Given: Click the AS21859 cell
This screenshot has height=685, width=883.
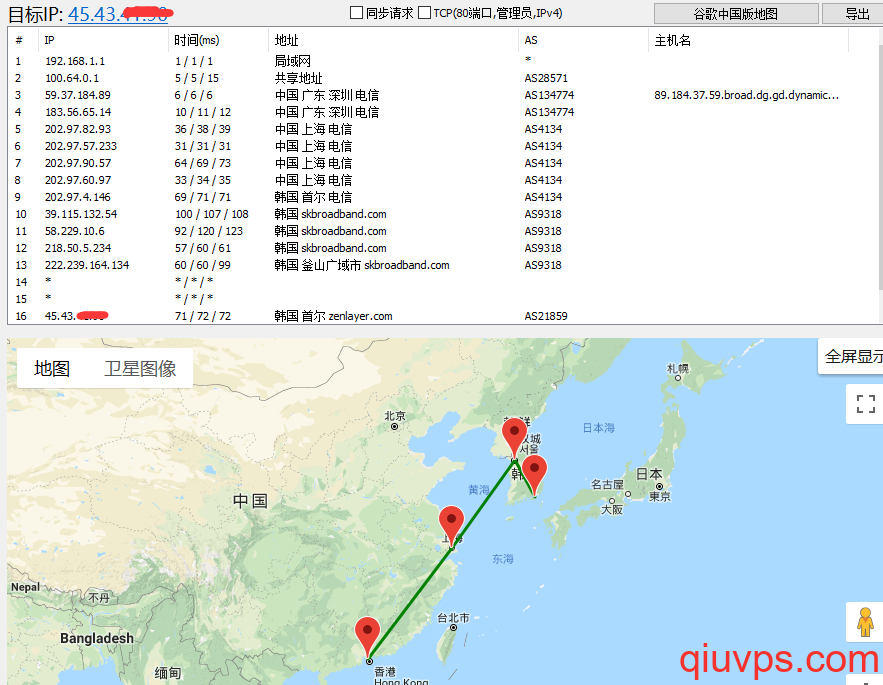Looking at the screenshot, I should (x=546, y=316).
